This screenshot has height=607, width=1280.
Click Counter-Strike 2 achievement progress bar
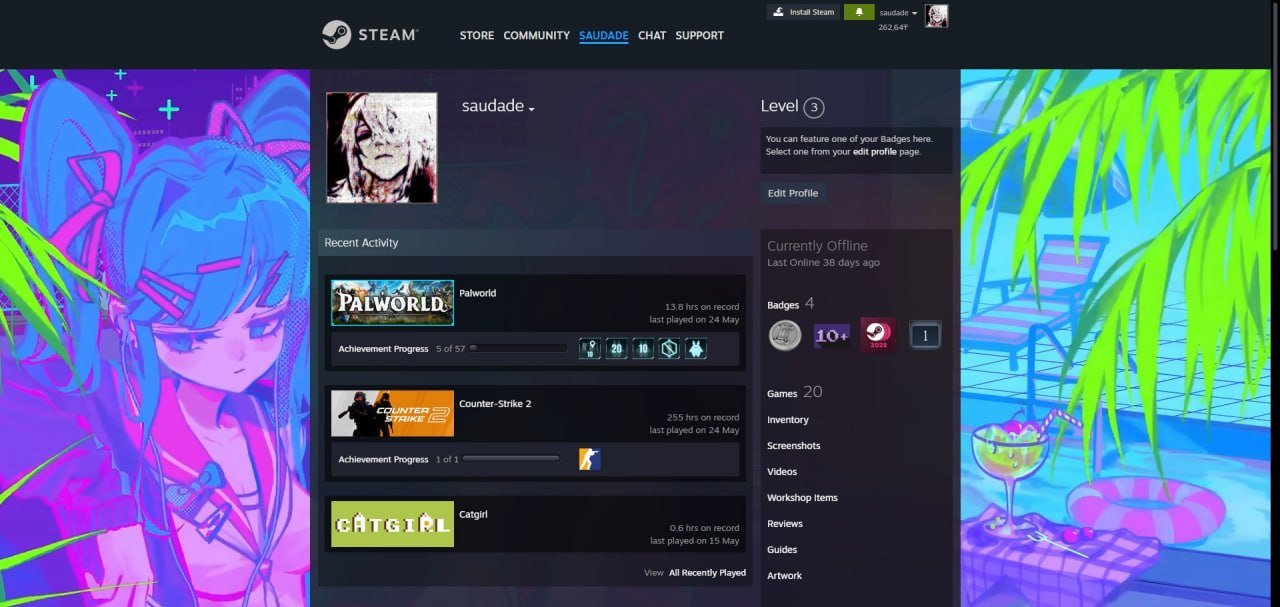(x=511, y=459)
